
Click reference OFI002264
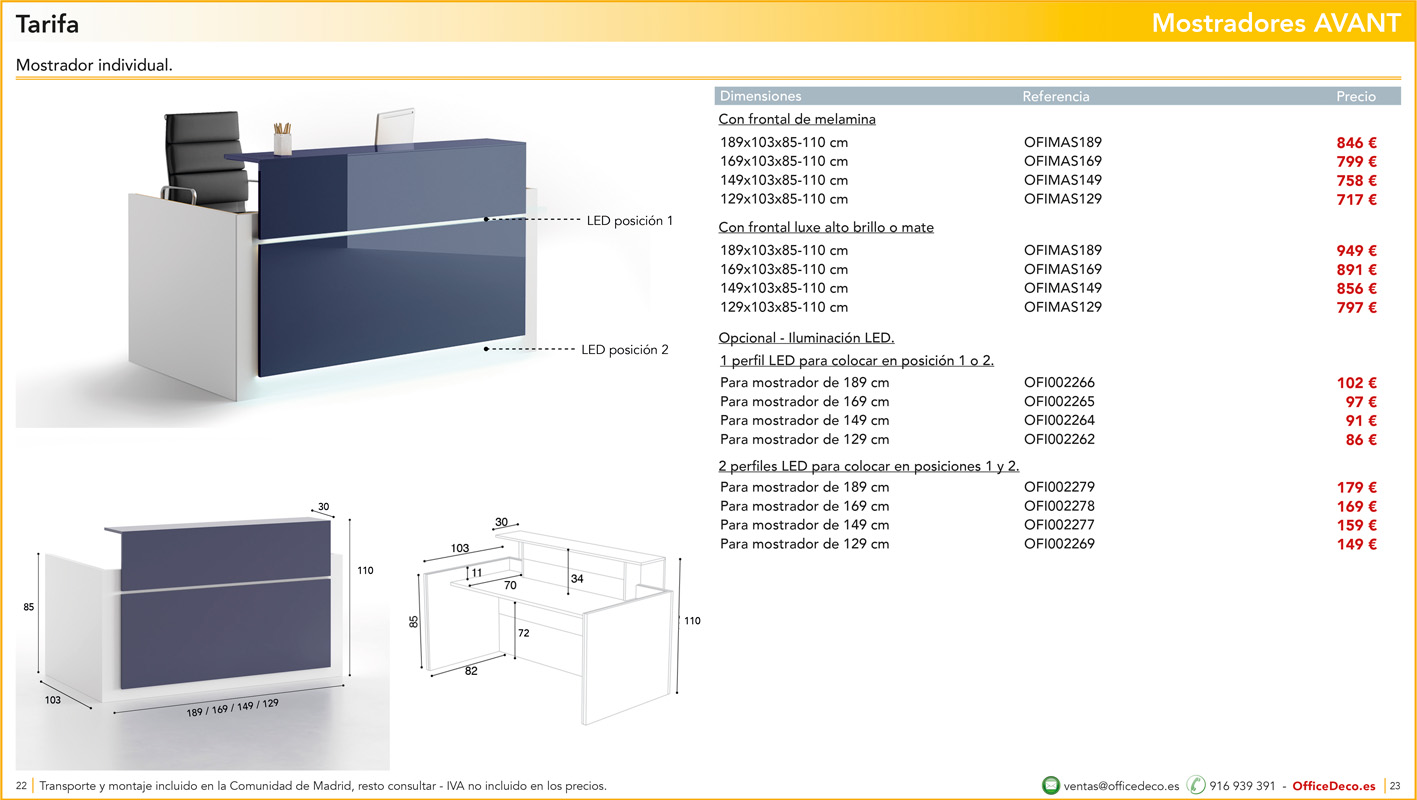pos(1059,420)
